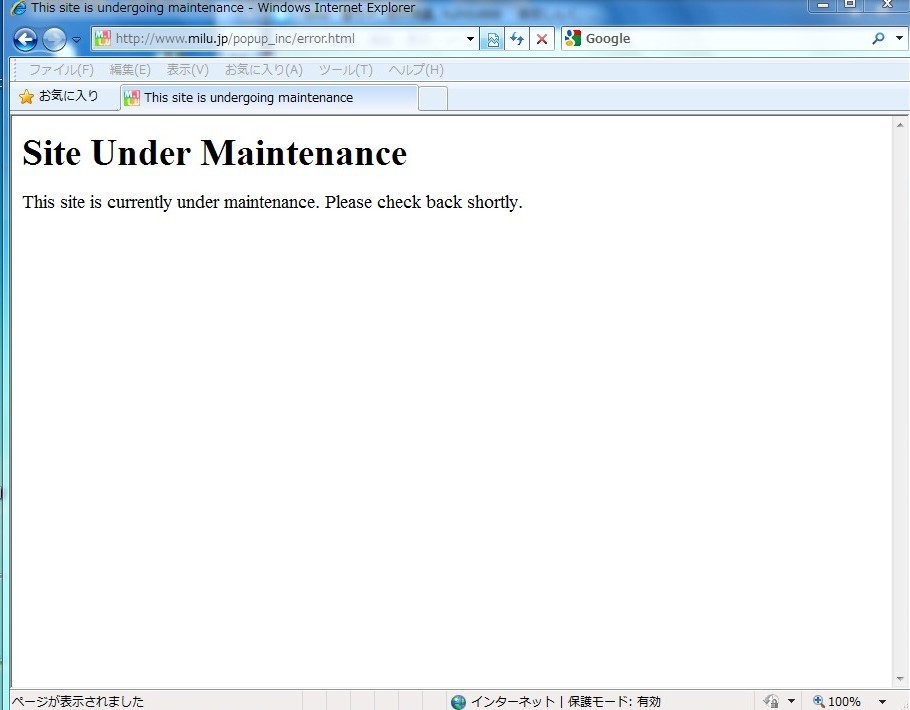This screenshot has height=710, width=910.
Task: Click the お気に入り favorites star button
Action: [x=59, y=97]
